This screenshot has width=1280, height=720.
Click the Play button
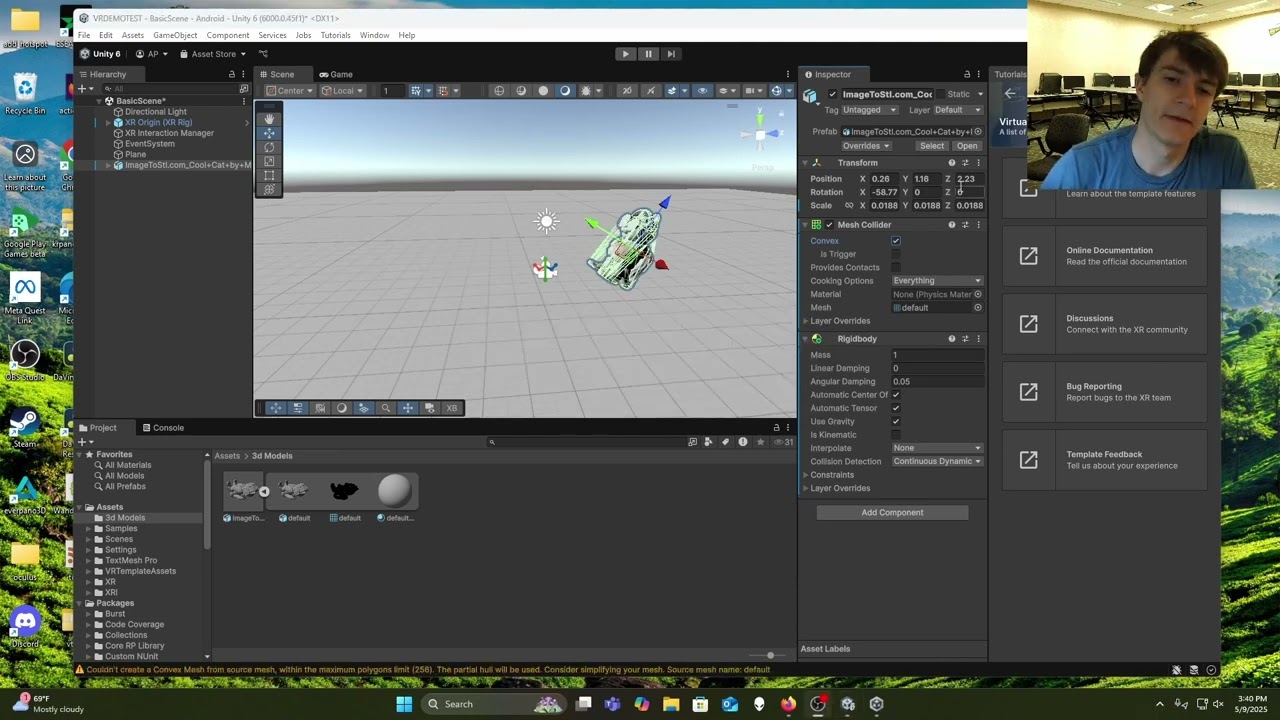(625, 54)
